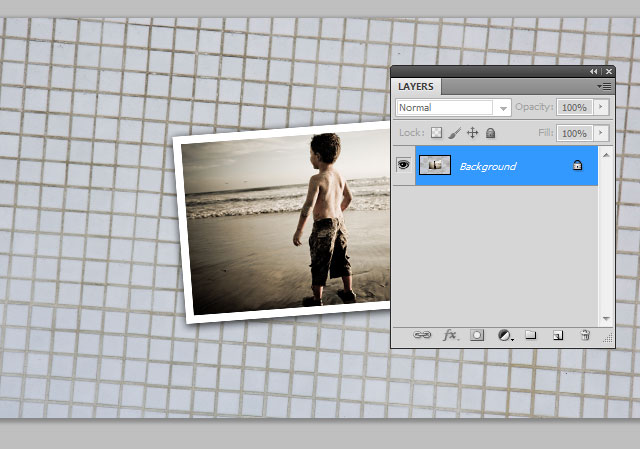Open the blend mode Normal dropdown
This screenshot has width=640, height=449.
(x=453, y=108)
